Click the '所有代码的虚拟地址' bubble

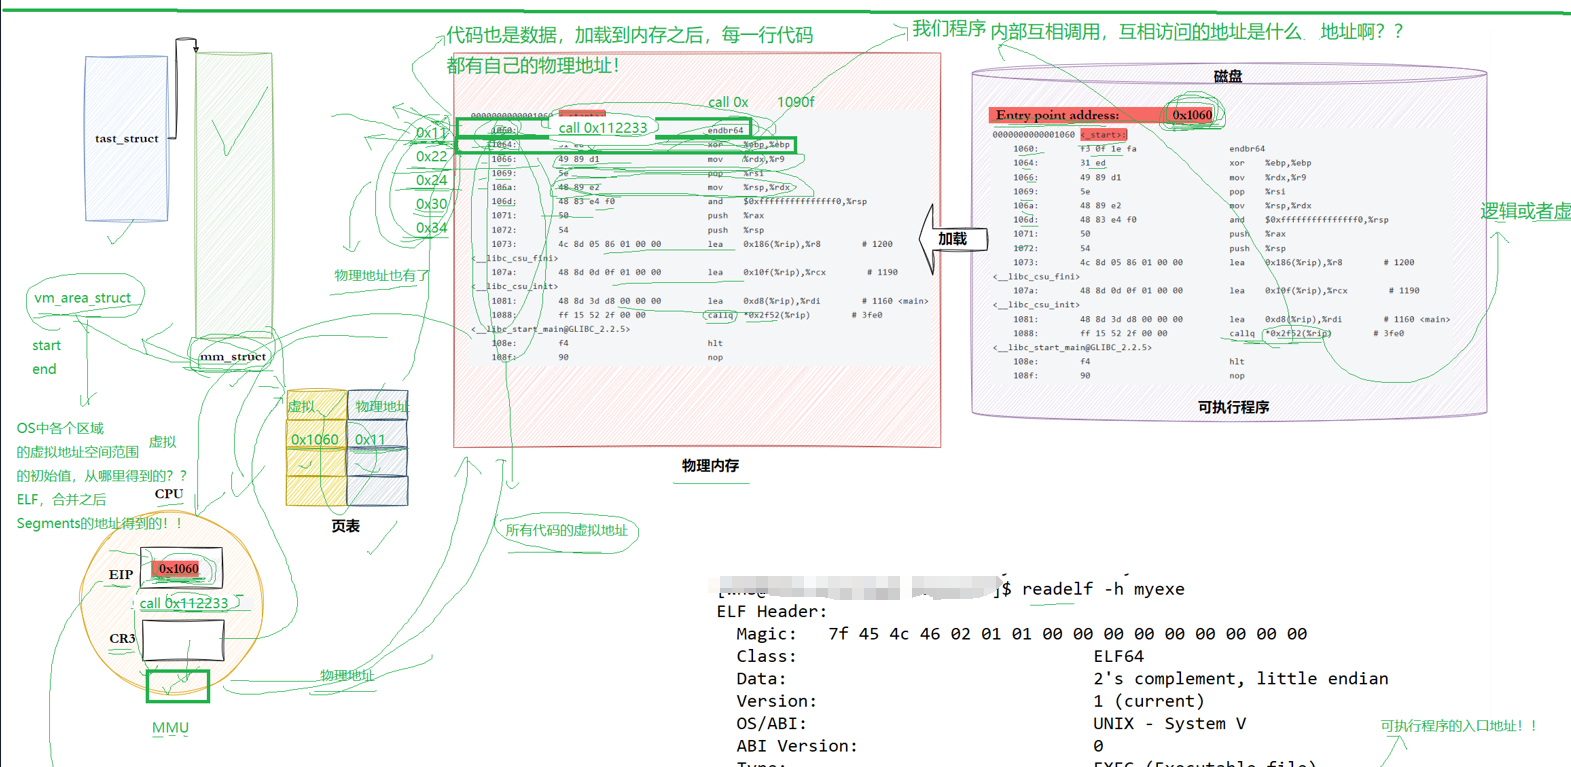tap(567, 531)
